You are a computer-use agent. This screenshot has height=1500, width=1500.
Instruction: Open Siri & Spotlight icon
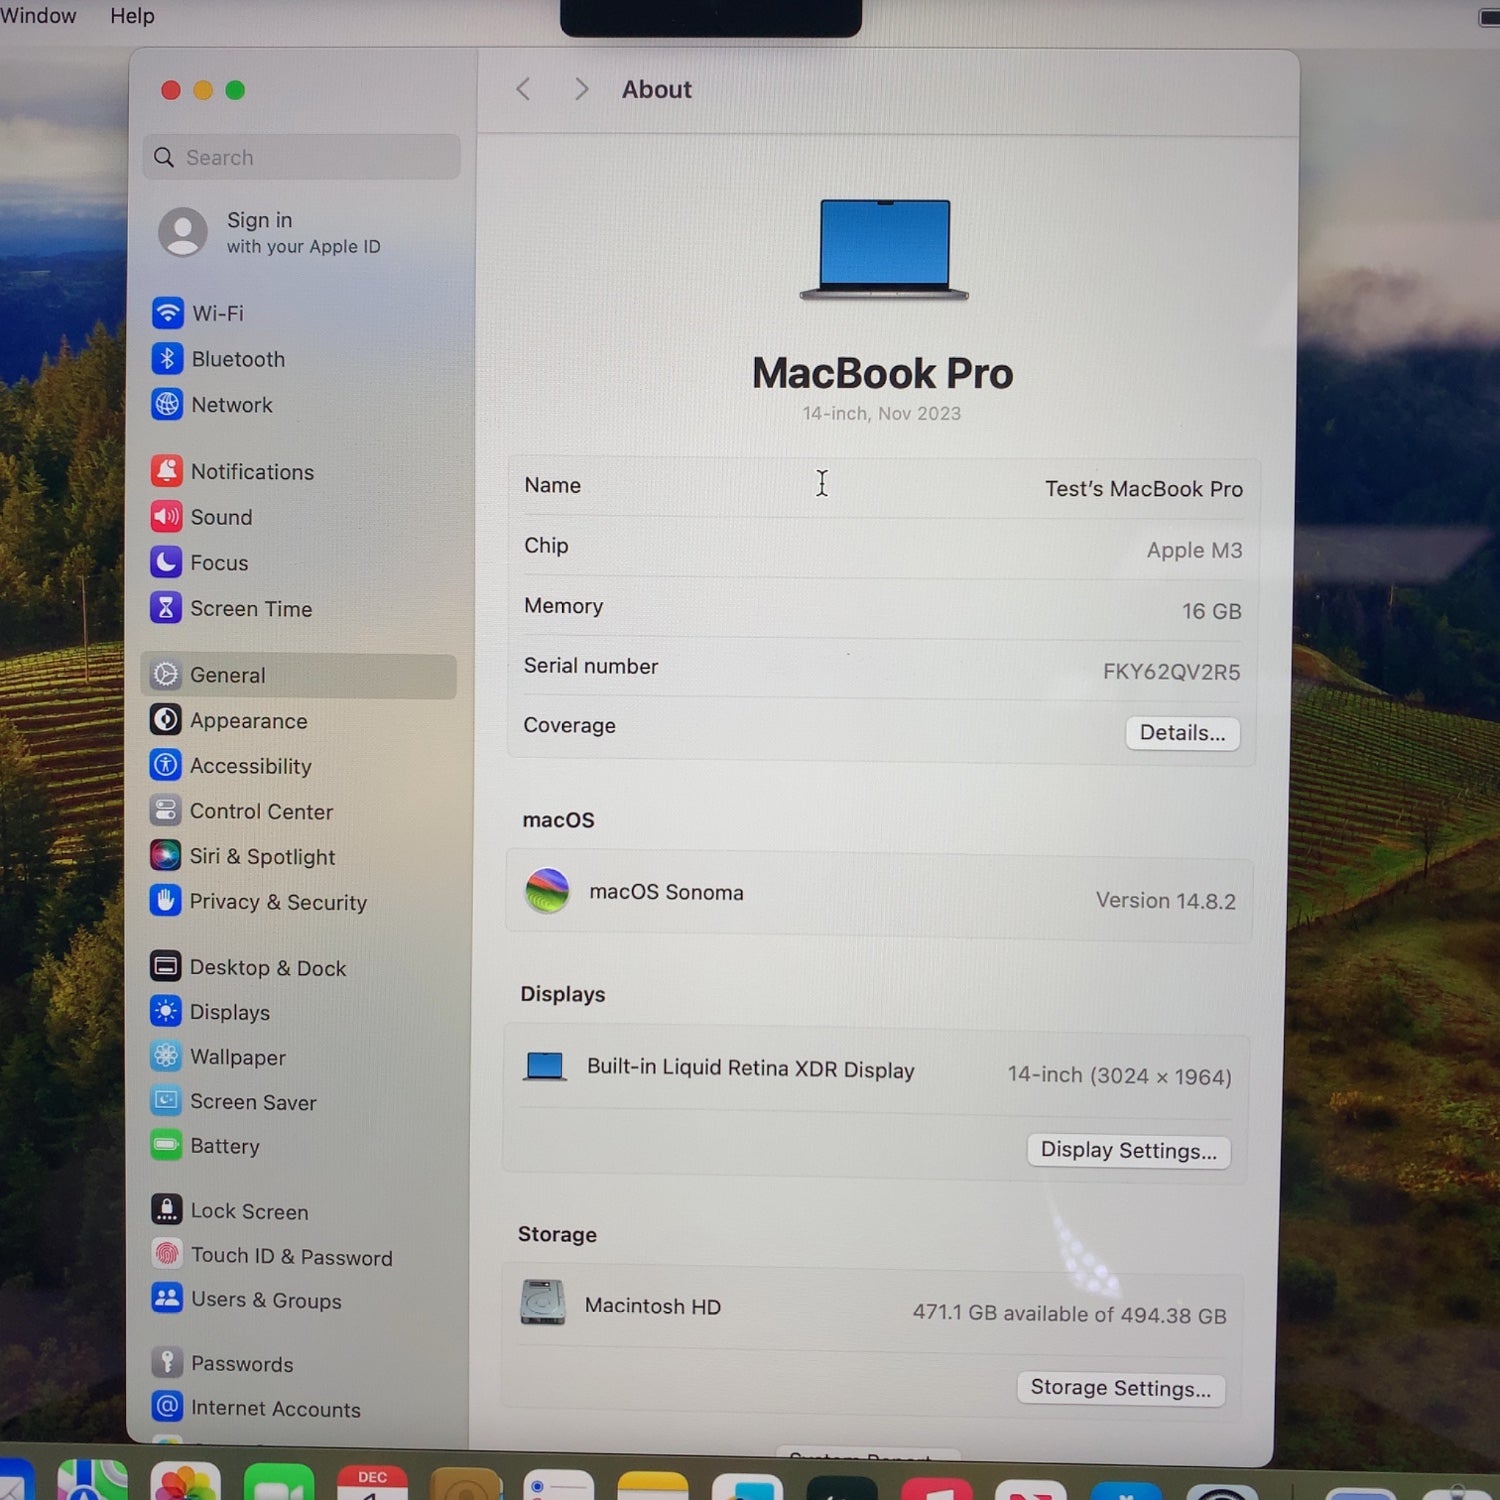(x=165, y=856)
